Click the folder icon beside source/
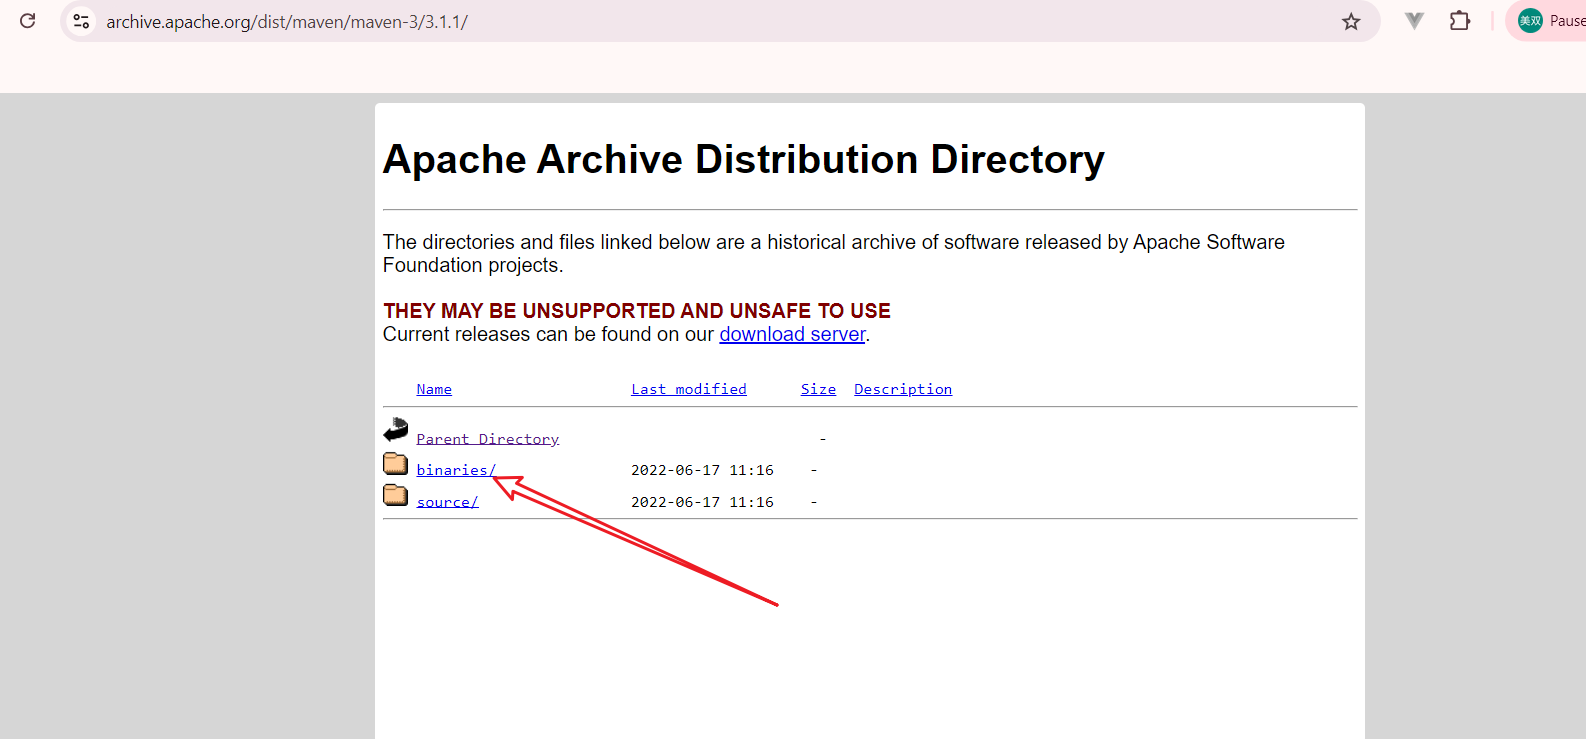Screen dimensions: 1586x739 [x=396, y=495]
